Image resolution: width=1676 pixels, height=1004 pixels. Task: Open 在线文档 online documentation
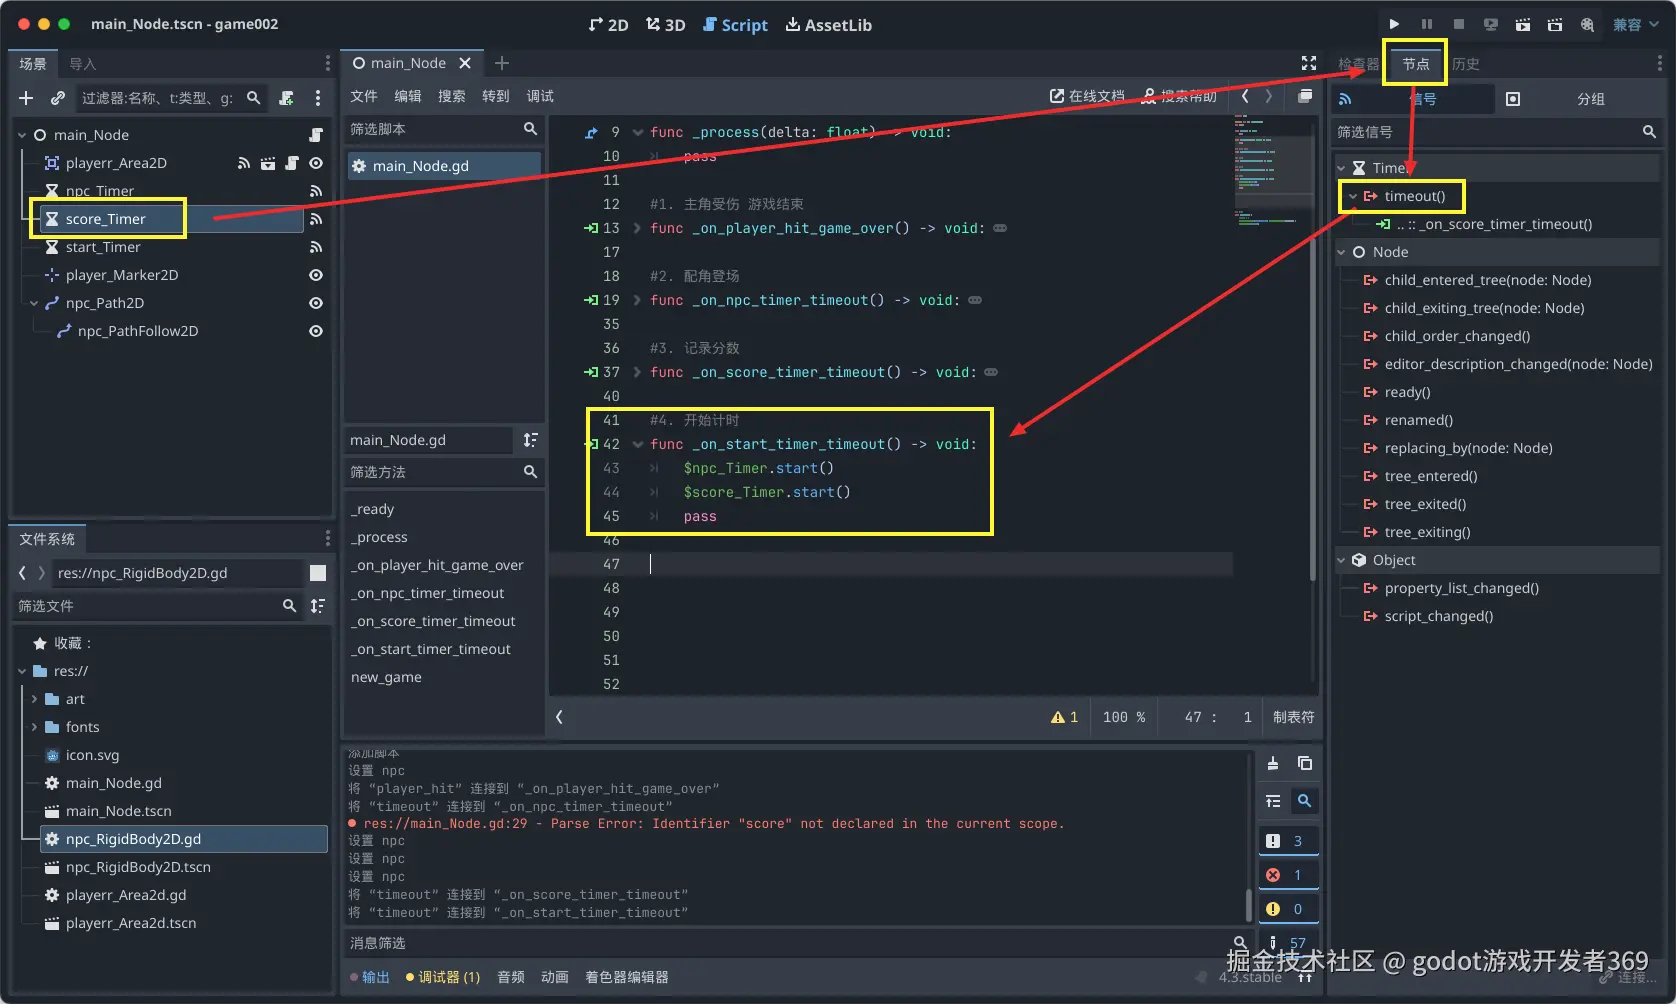[1087, 96]
